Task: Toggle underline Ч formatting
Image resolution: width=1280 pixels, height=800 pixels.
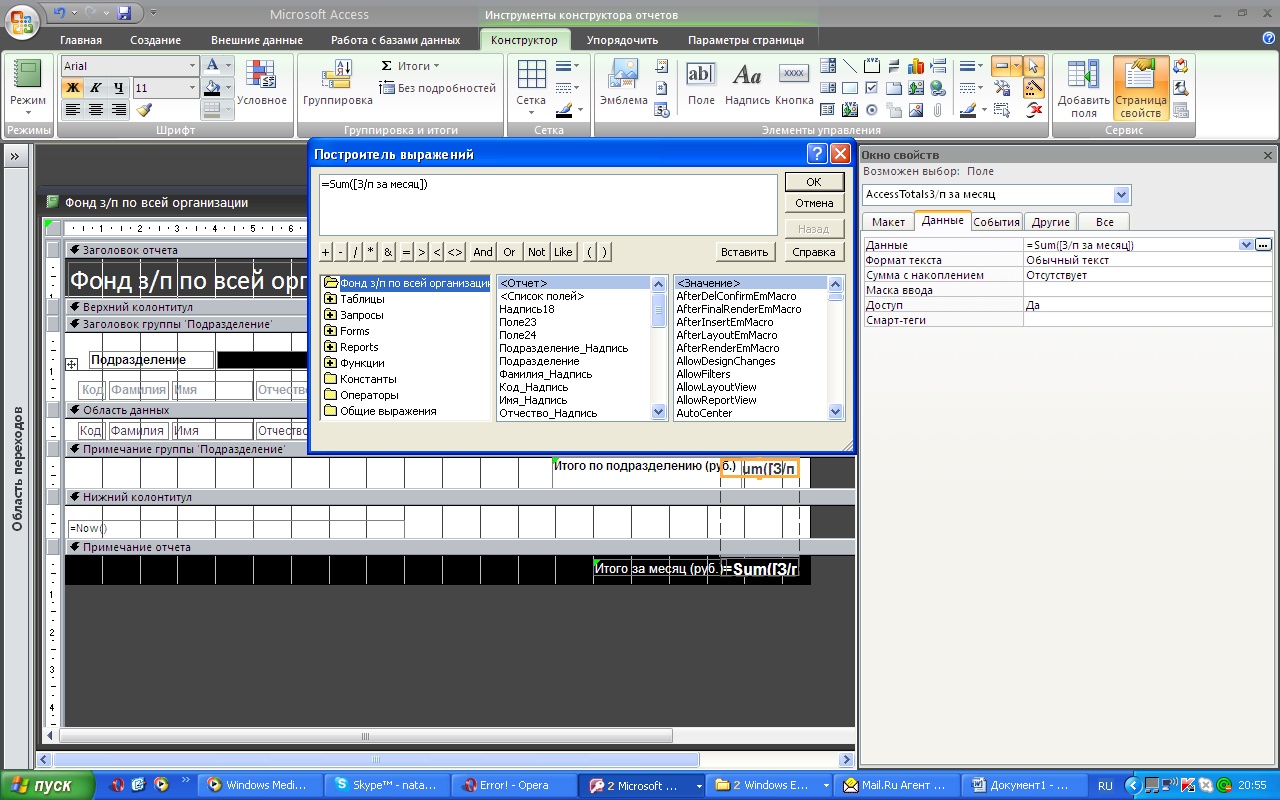Action: click(118, 88)
